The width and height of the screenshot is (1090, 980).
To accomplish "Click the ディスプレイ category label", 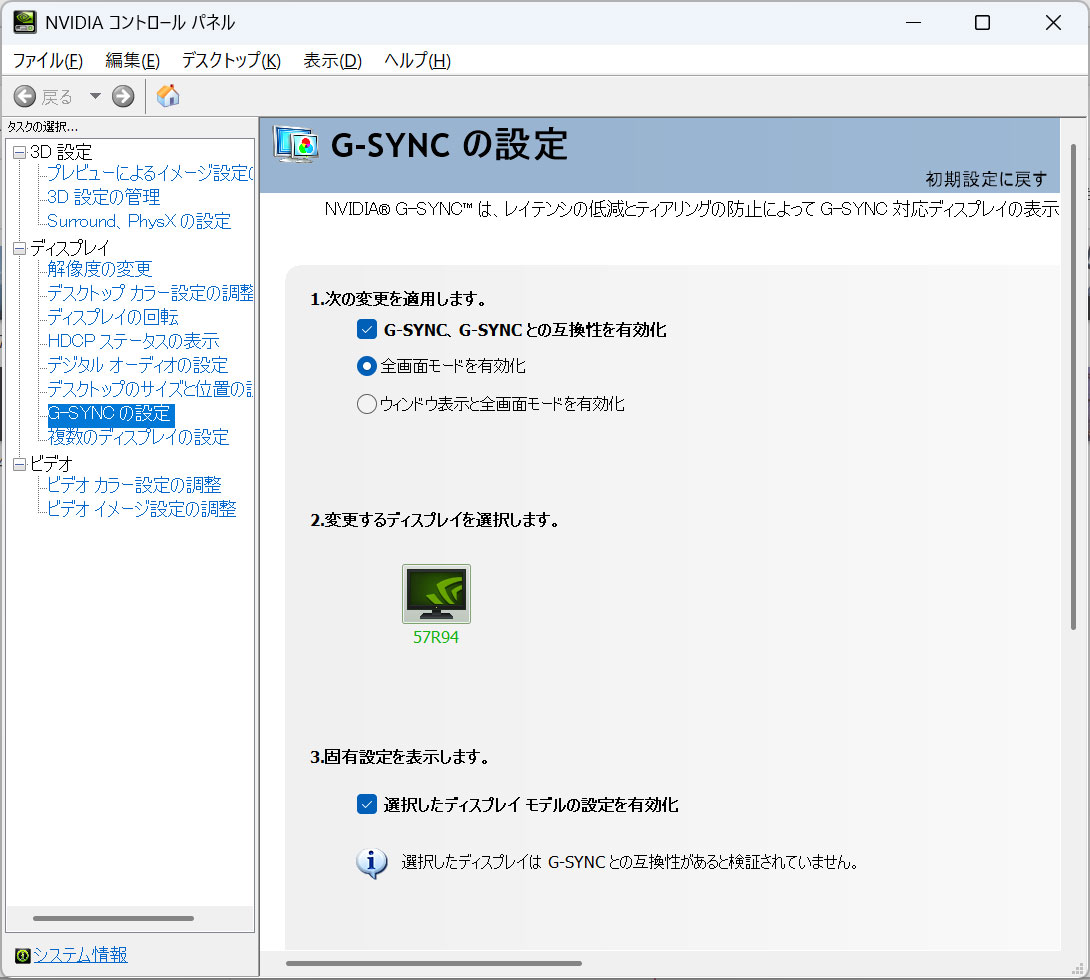I will point(70,248).
